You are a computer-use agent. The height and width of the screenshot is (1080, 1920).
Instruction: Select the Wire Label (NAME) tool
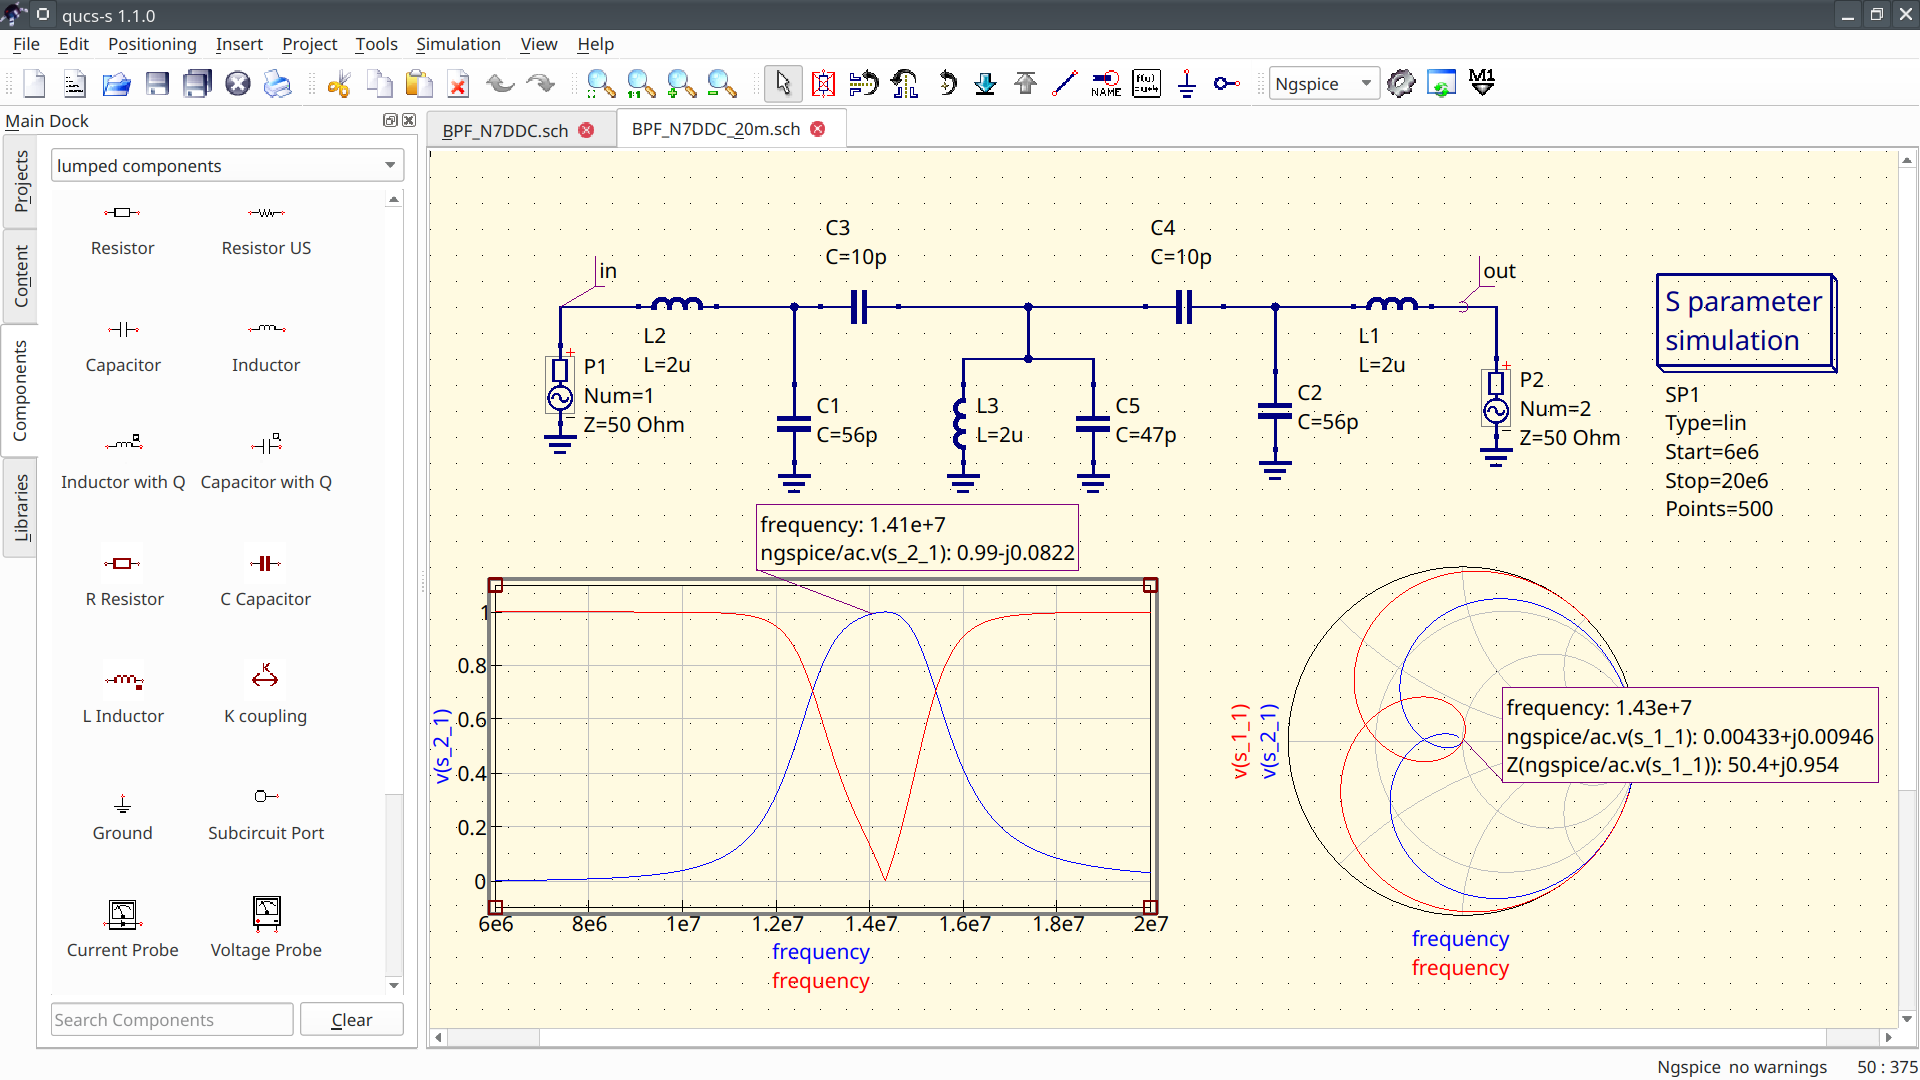click(x=1106, y=84)
